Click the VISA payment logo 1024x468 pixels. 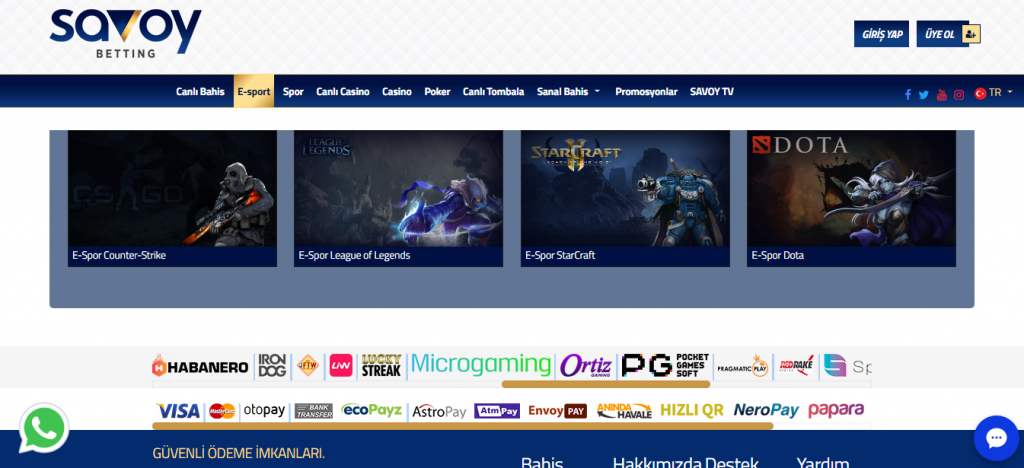(178, 411)
